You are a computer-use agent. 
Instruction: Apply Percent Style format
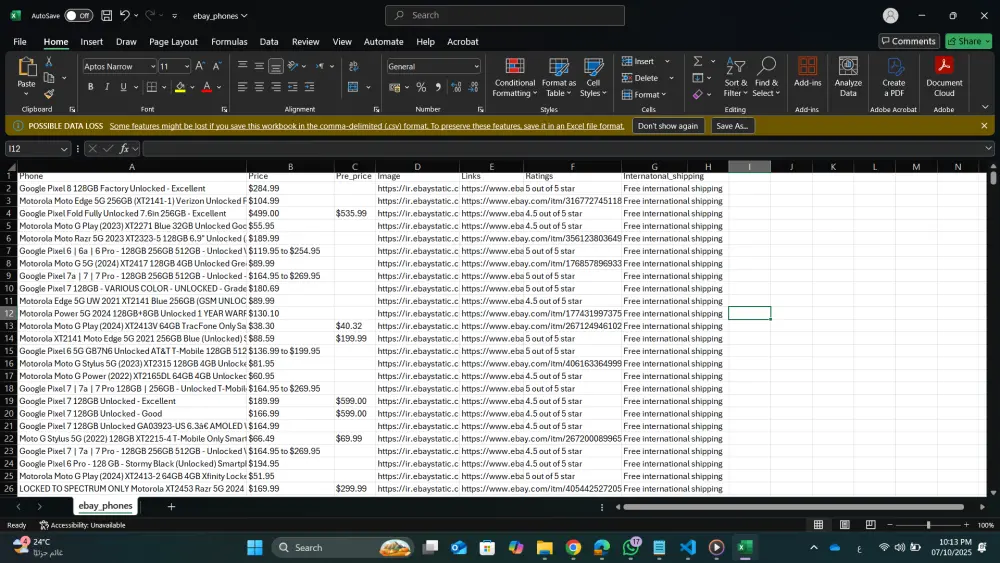421,87
